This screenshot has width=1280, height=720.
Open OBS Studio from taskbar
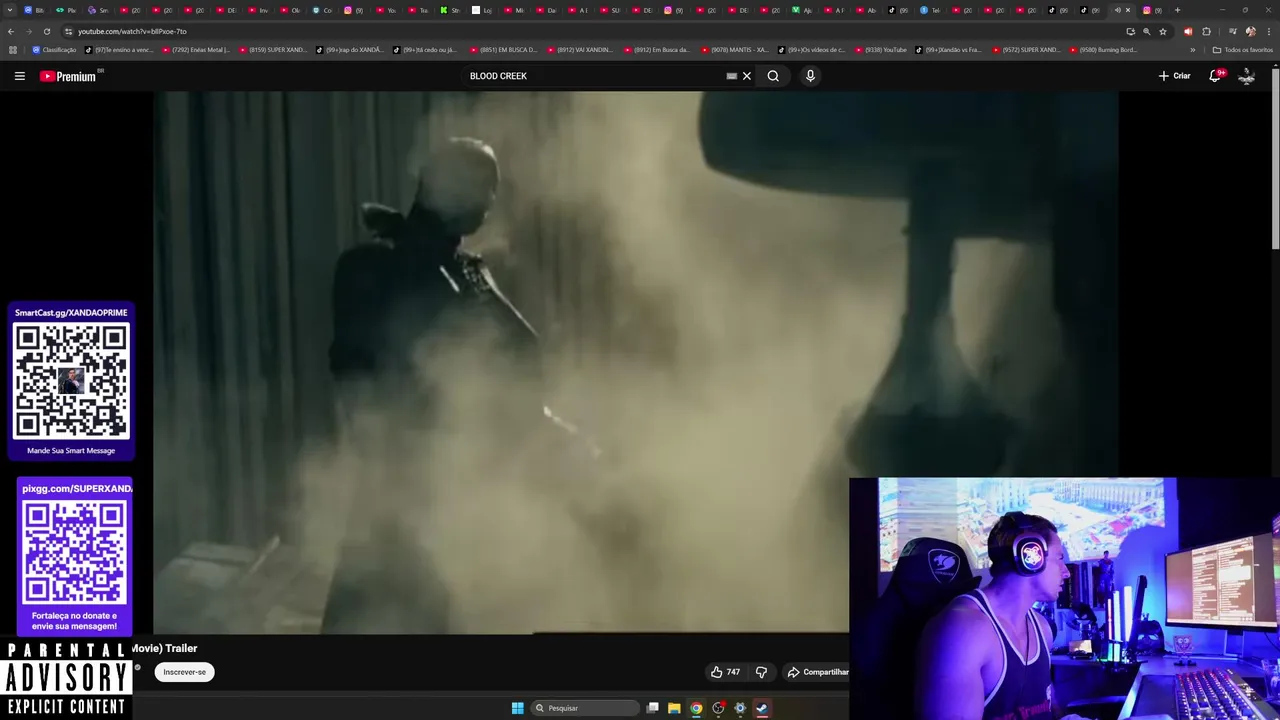(718, 708)
